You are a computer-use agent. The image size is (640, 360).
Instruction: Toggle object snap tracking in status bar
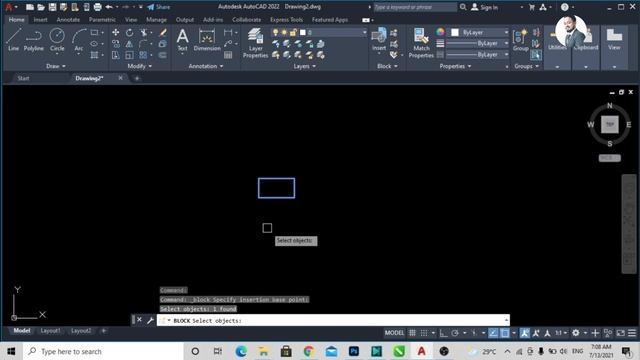pos(493,333)
